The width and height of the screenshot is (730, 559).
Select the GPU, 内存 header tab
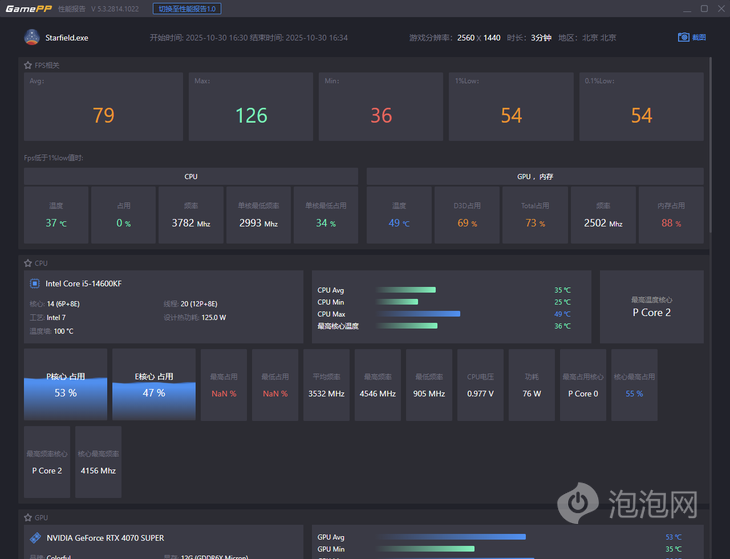coord(535,176)
